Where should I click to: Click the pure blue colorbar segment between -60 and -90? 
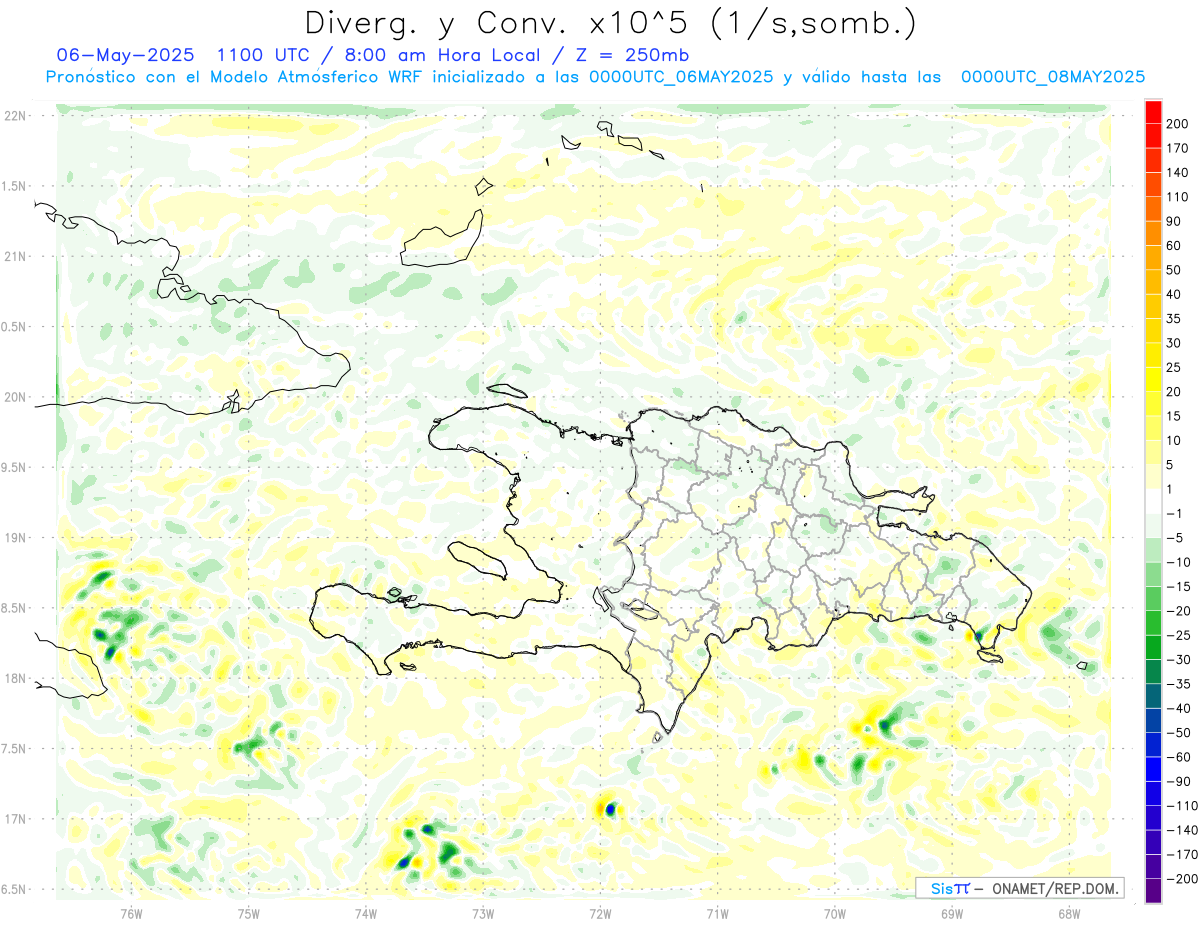(x=1153, y=769)
